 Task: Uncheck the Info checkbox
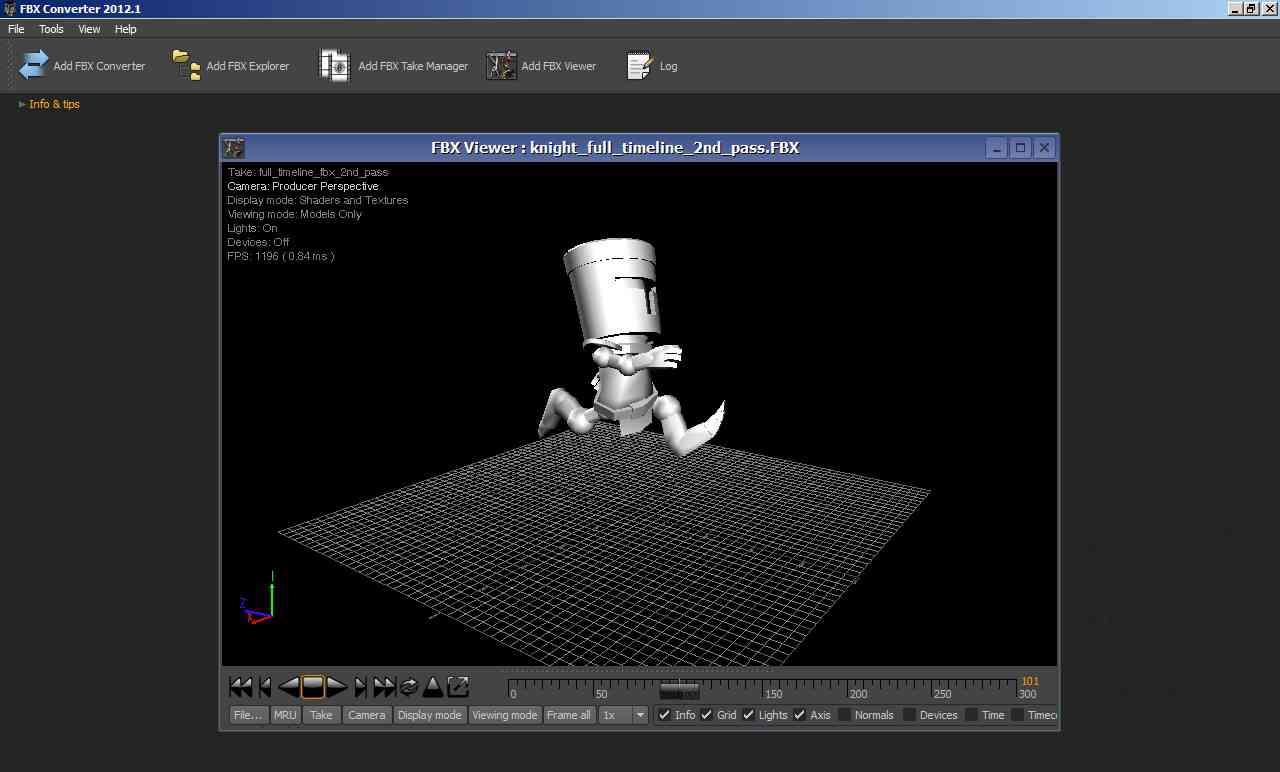(664, 715)
